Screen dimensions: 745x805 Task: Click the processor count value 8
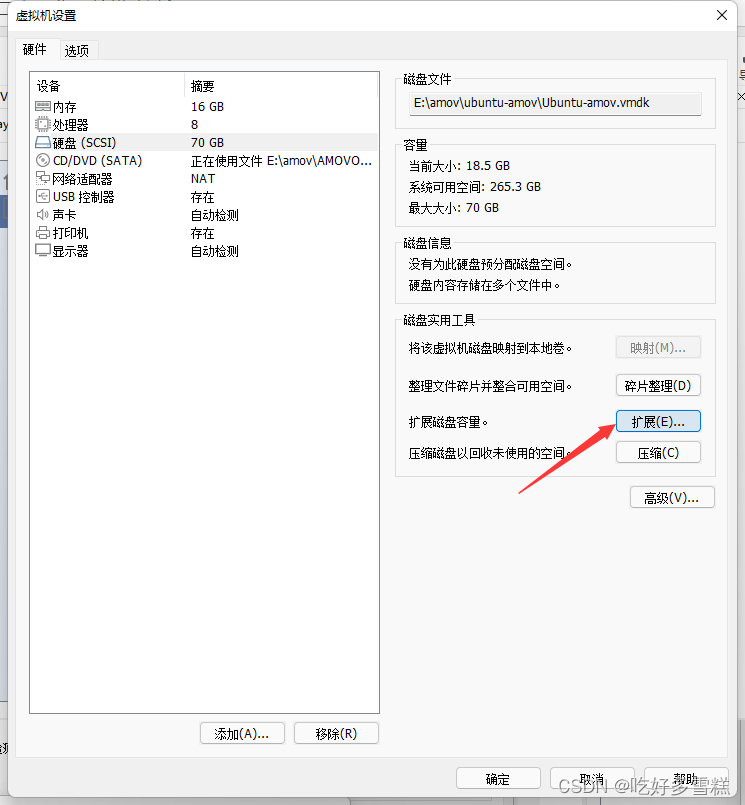pyautogui.click(x=195, y=125)
